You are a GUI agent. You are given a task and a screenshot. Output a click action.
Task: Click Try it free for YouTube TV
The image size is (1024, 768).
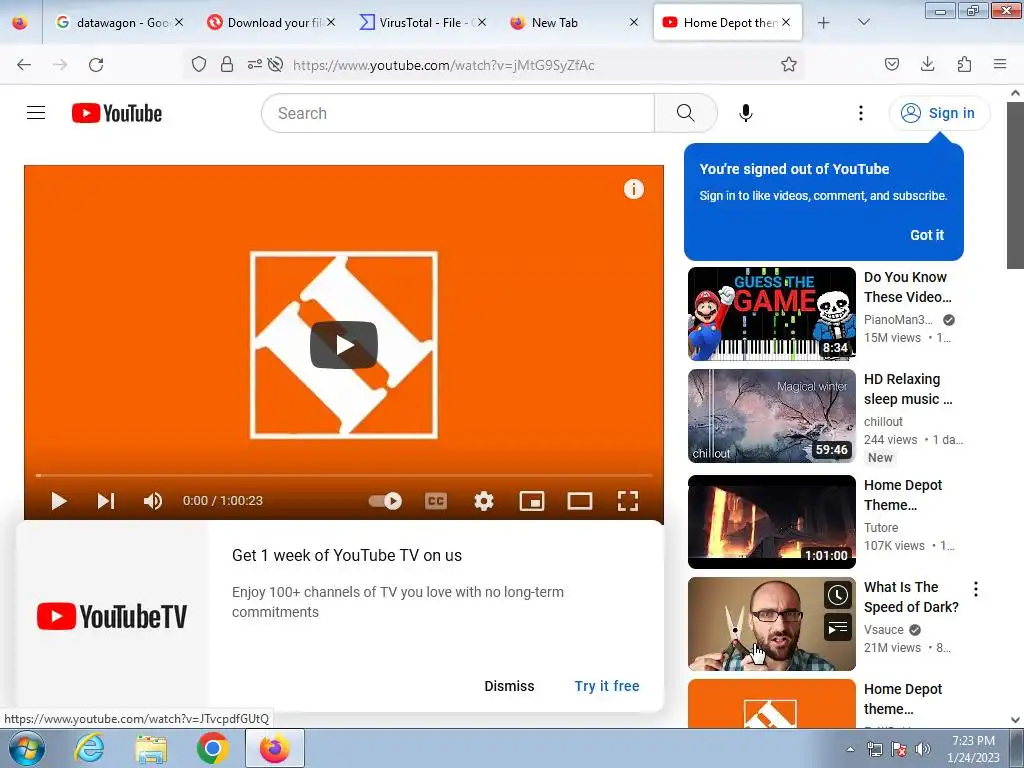point(607,686)
